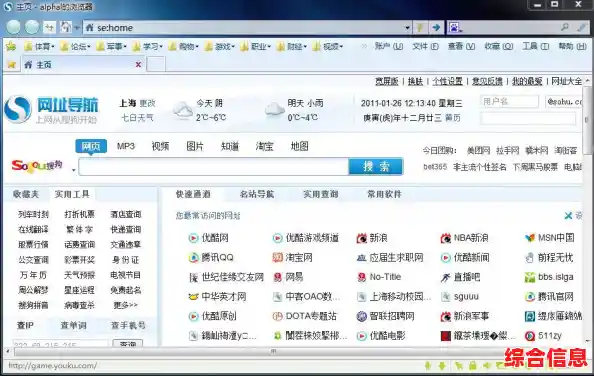Click the blue go arrow beside address bar
The width and height of the screenshot is (594, 376).
436,27
